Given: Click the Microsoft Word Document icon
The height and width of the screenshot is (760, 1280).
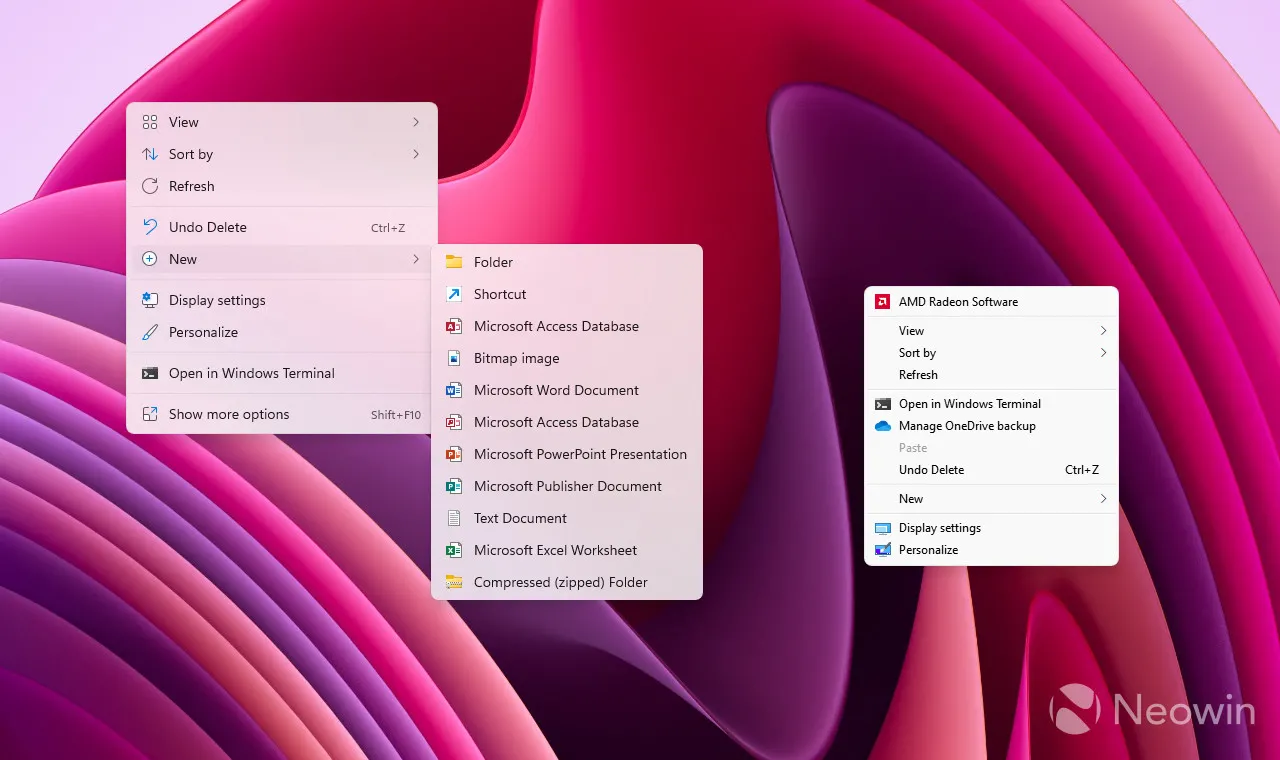Looking at the screenshot, I should pos(454,390).
